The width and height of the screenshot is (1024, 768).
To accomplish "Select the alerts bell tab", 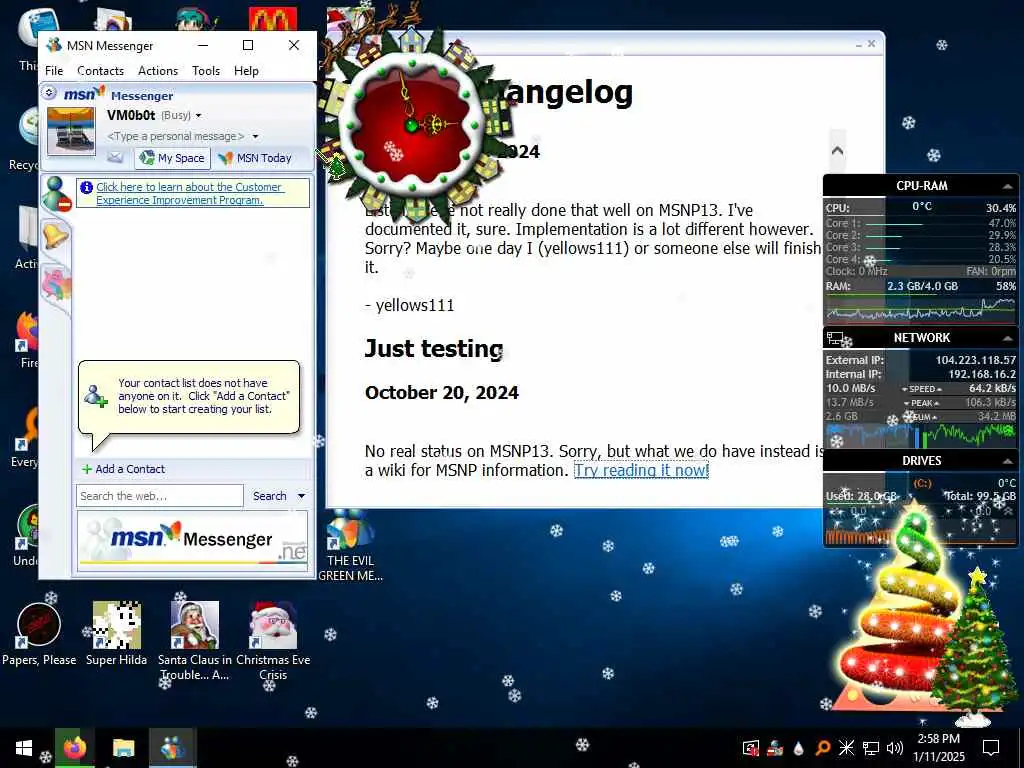I will click(x=56, y=236).
